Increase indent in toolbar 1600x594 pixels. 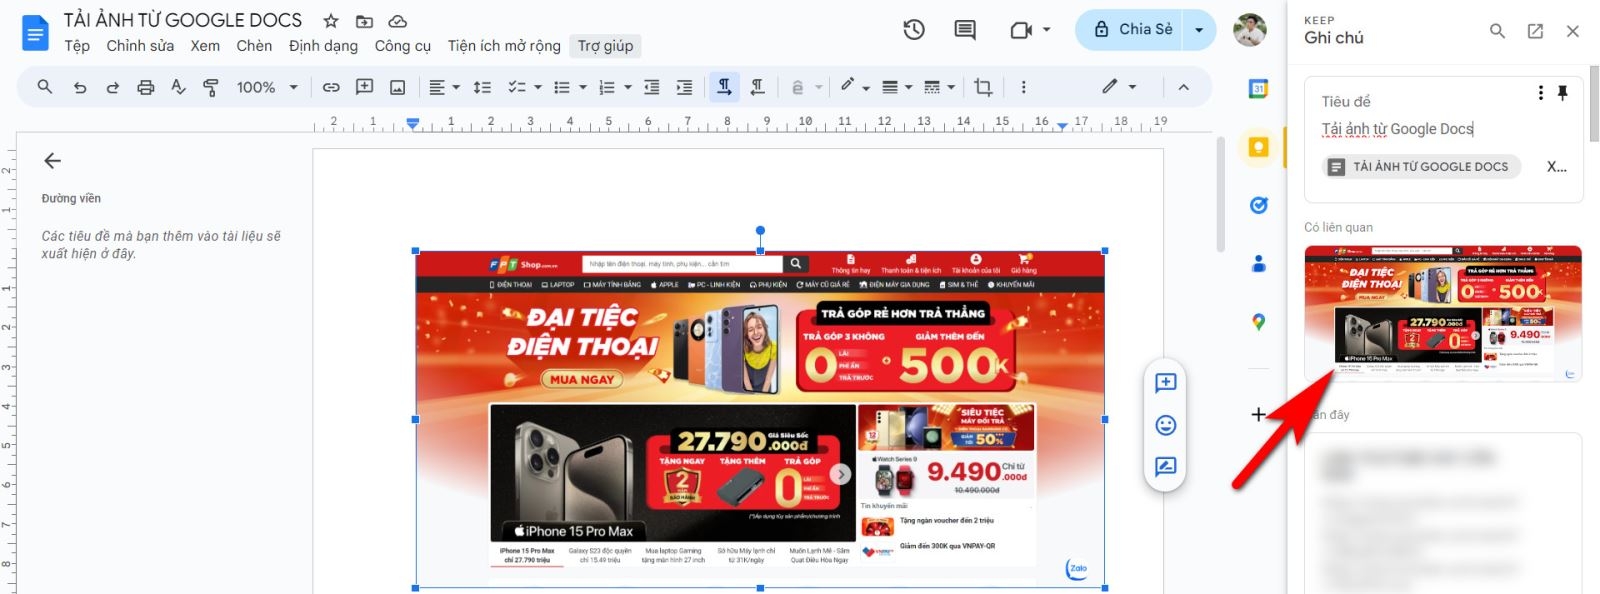pyautogui.click(x=685, y=88)
